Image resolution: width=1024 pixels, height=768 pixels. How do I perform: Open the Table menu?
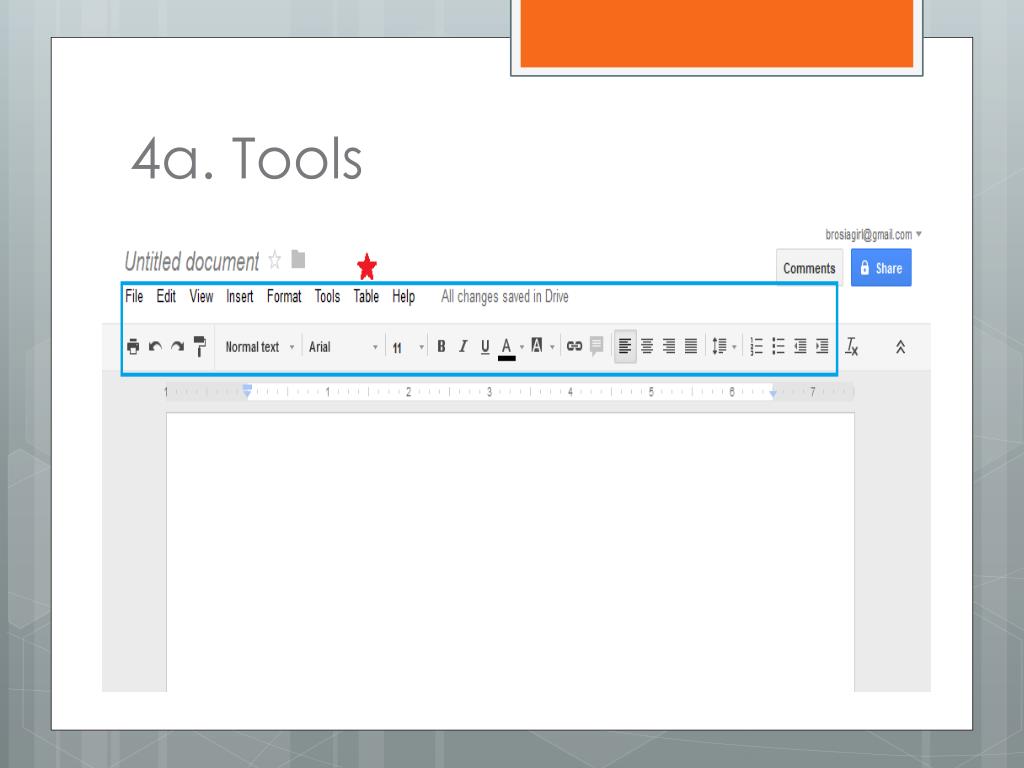(x=366, y=296)
